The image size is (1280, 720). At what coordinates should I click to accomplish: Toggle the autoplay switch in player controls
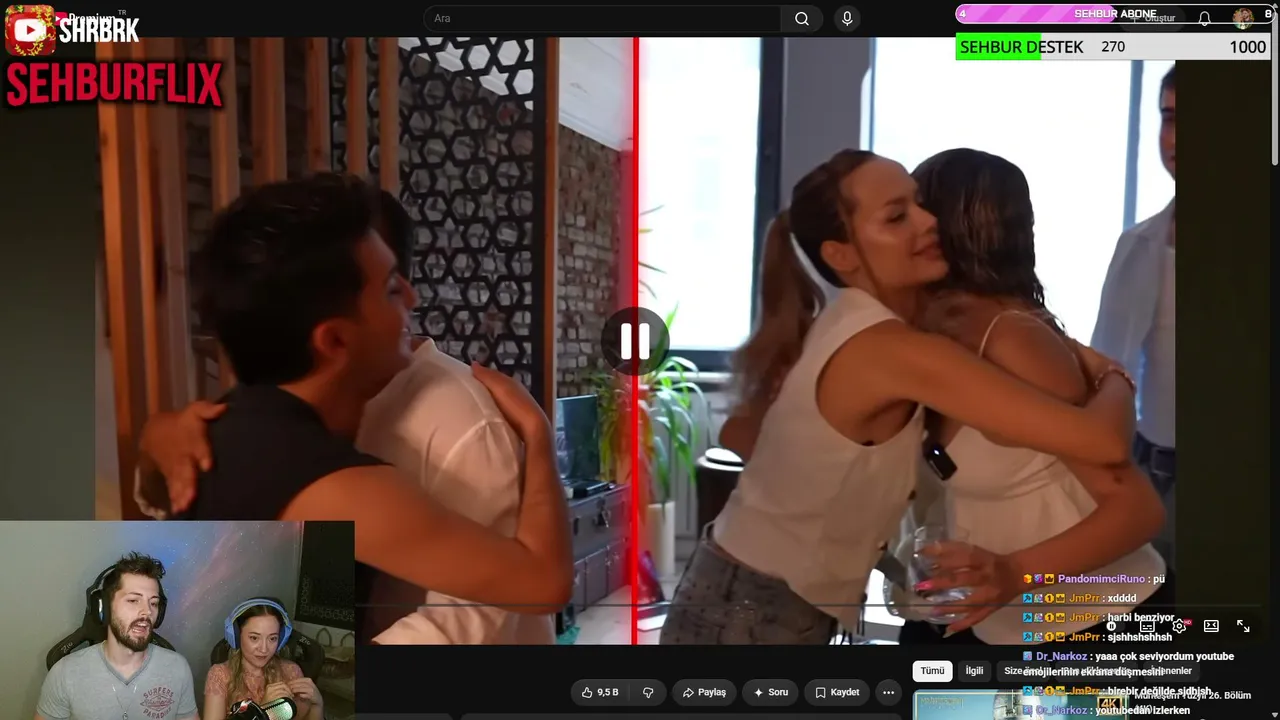click(x=1112, y=626)
